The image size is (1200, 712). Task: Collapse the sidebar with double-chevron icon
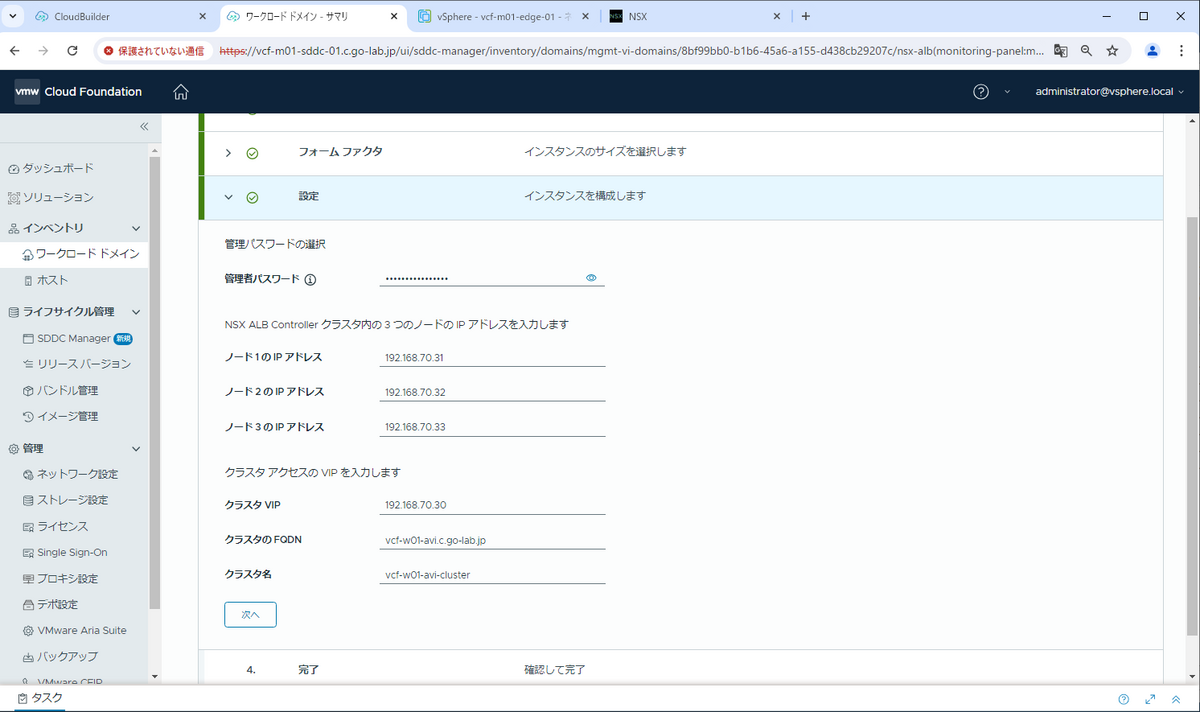[144, 126]
